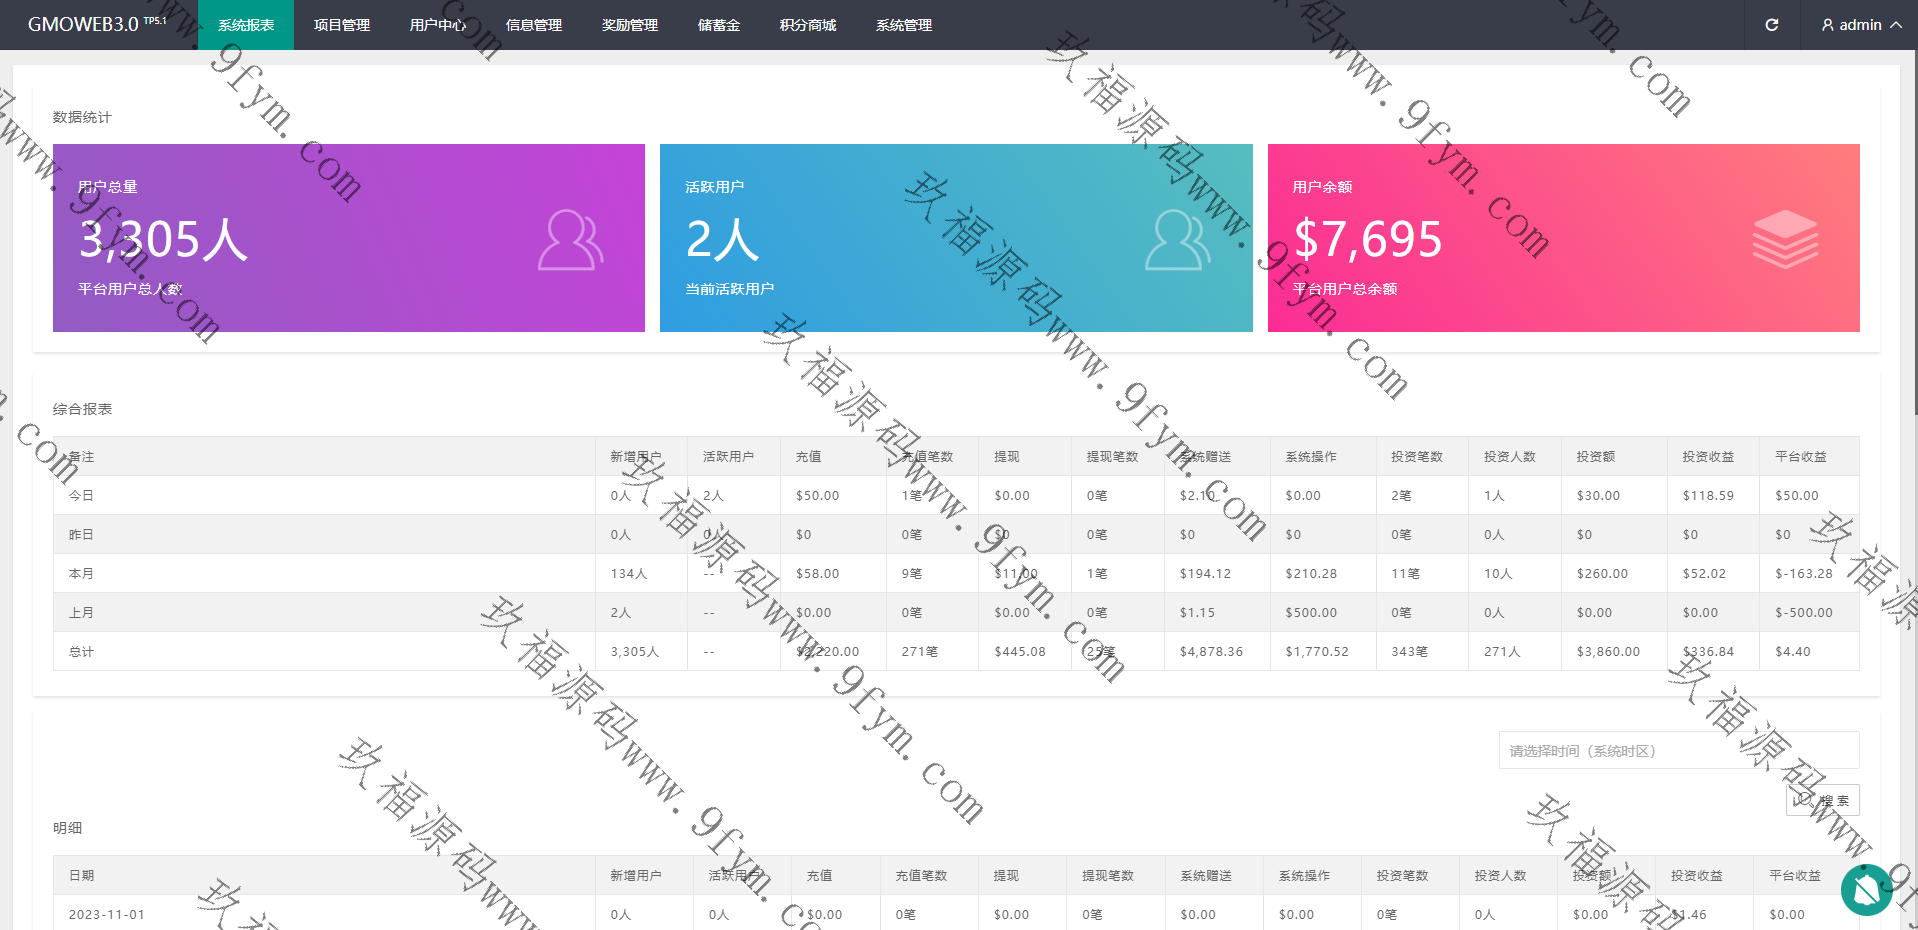Open the 系统报表 menu tab

pos(246,25)
